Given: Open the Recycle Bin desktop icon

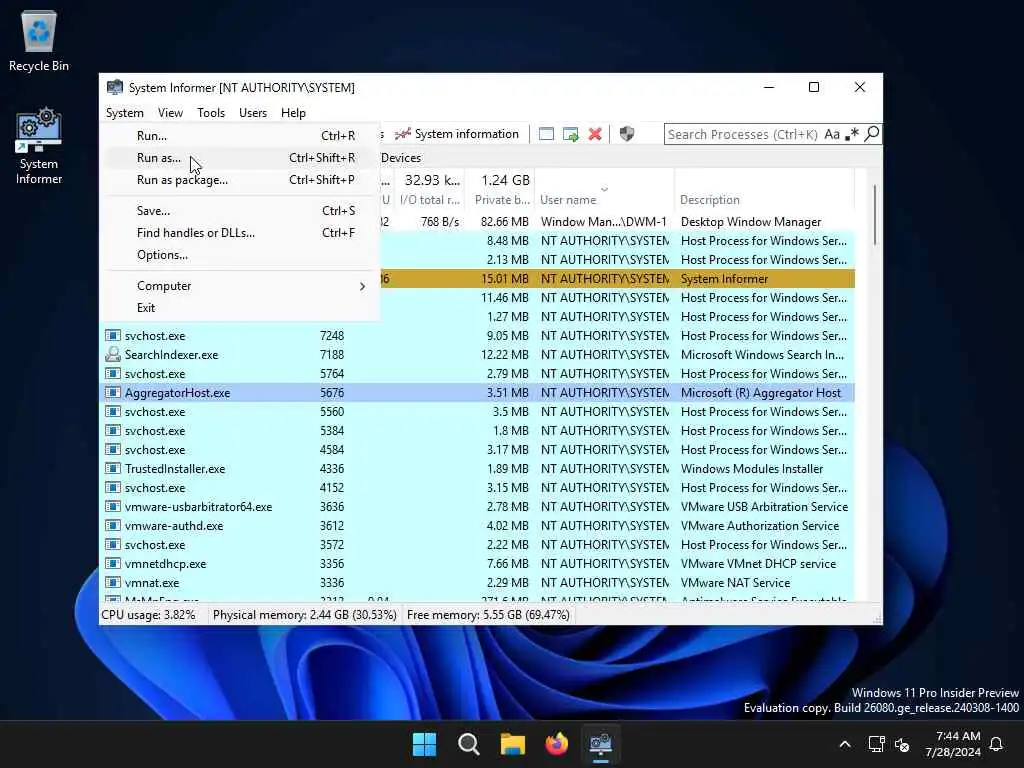Looking at the screenshot, I should click(39, 40).
